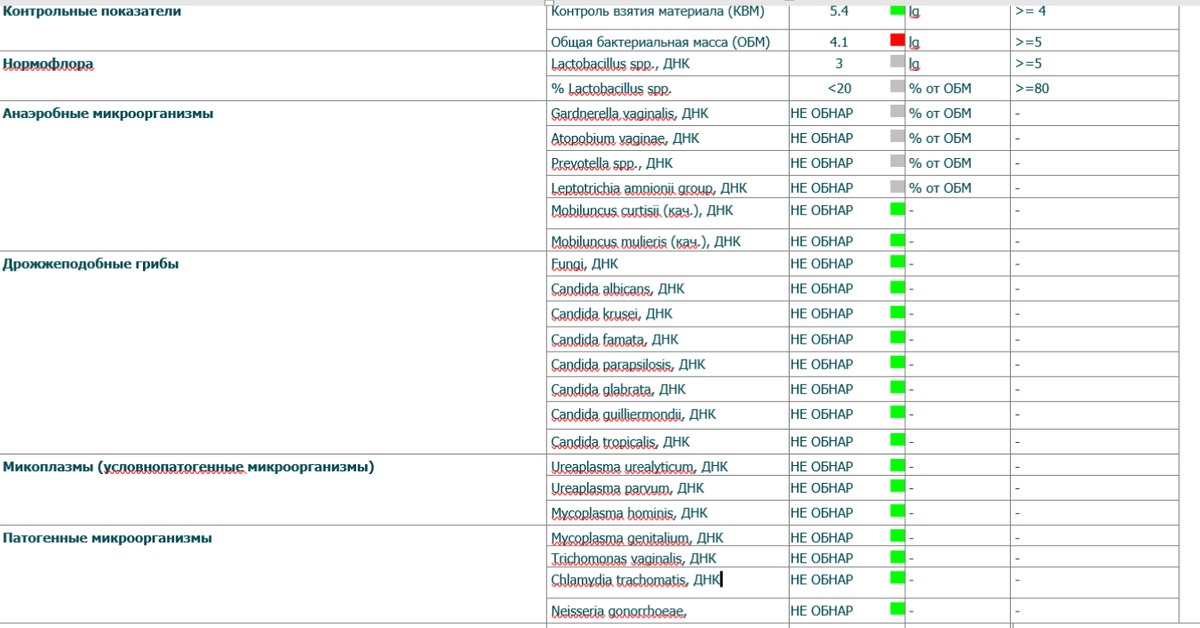Viewport: 1200px width, 628px height.
Task: Click green indicator in Fungi row
Action: [x=897, y=263]
